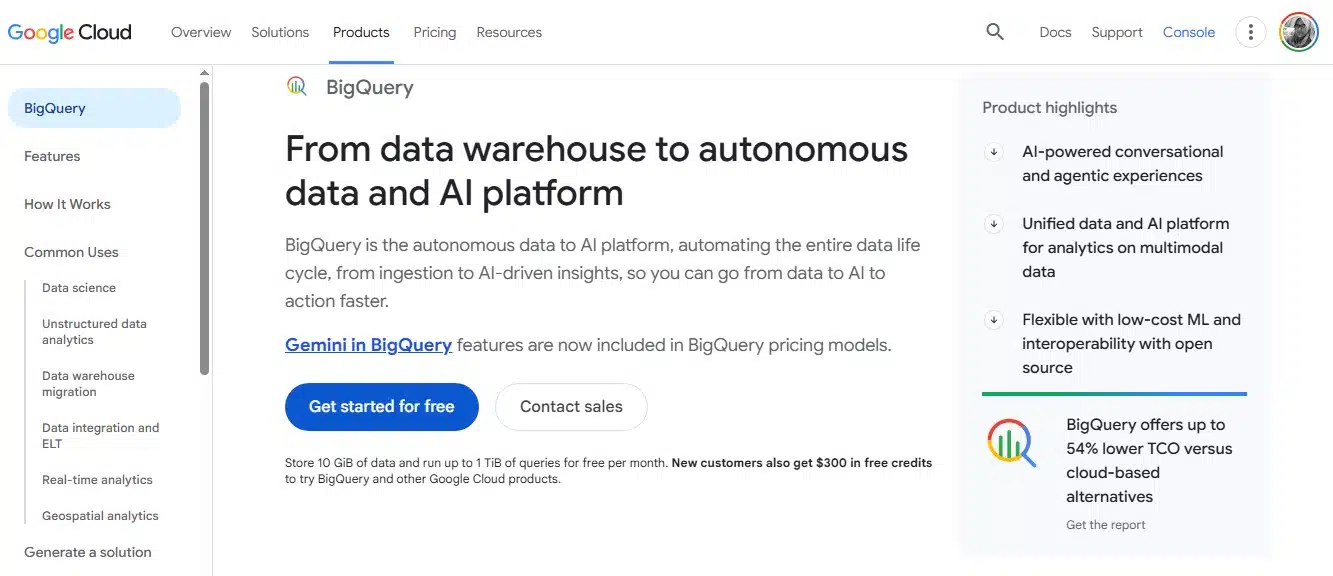The height and width of the screenshot is (576, 1333).
Task: Open the Console link
Action: point(1189,32)
